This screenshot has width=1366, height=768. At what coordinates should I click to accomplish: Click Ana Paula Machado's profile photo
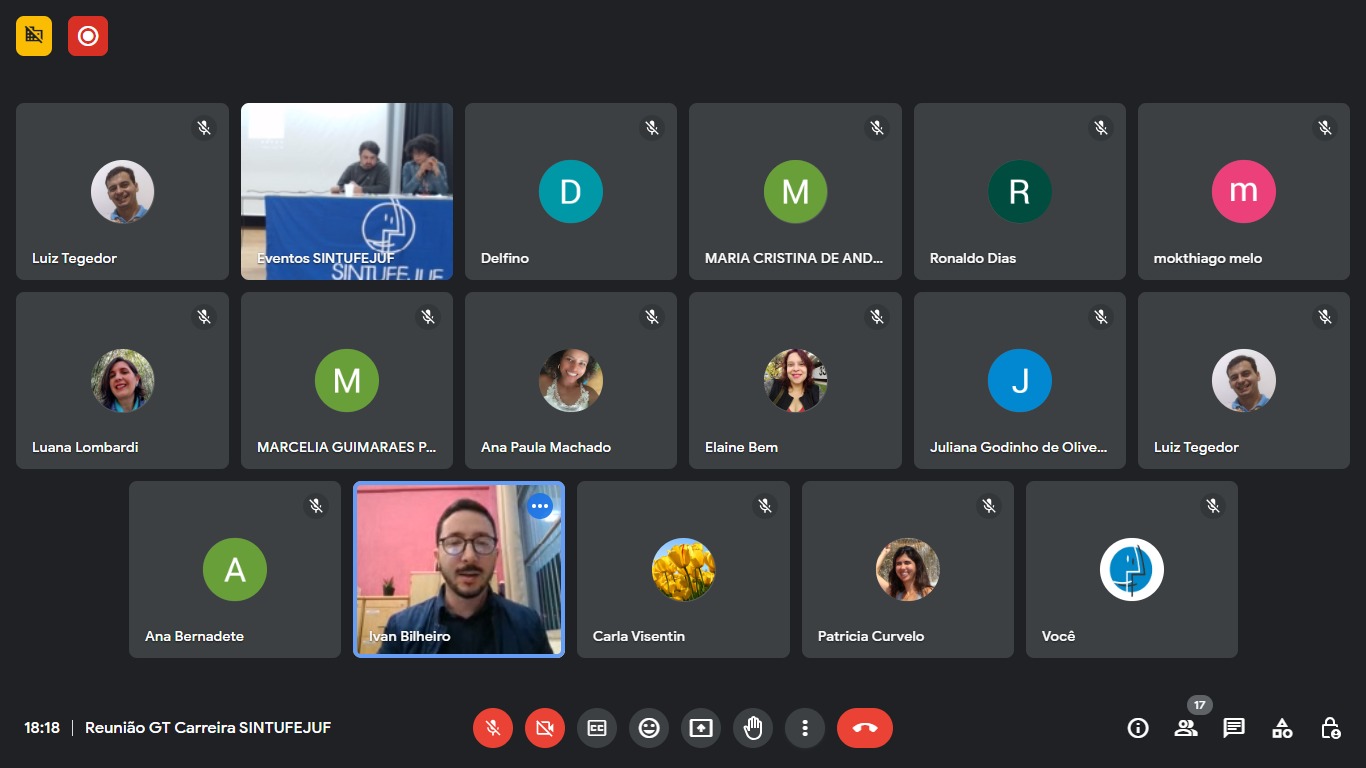(x=571, y=380)
